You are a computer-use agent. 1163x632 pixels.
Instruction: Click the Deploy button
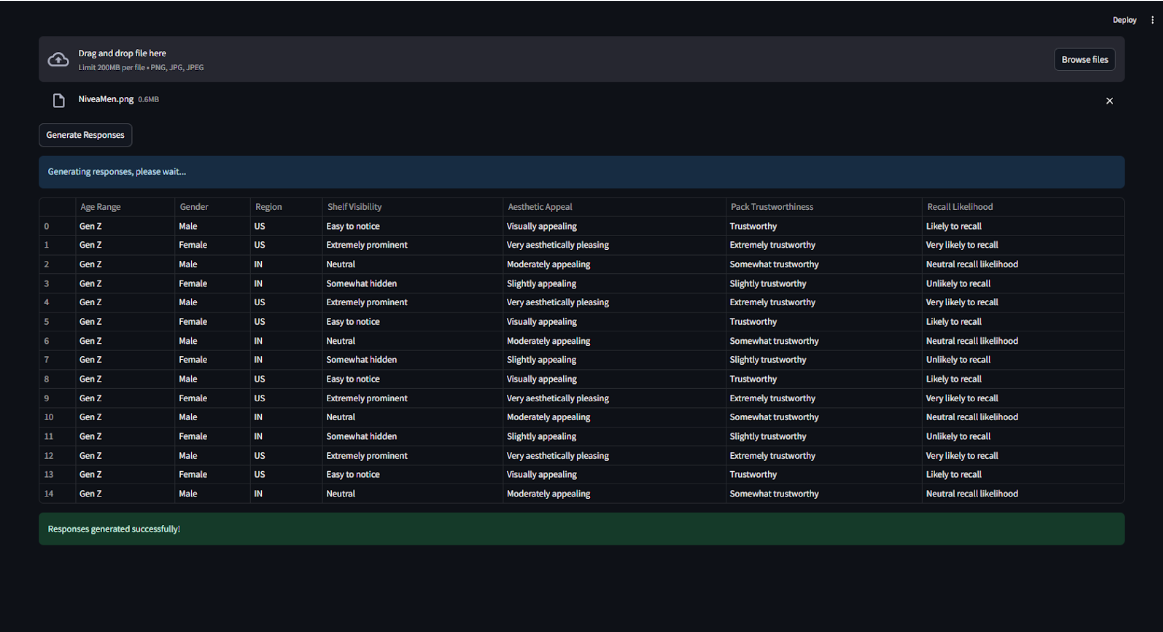tap(1124, 20)
